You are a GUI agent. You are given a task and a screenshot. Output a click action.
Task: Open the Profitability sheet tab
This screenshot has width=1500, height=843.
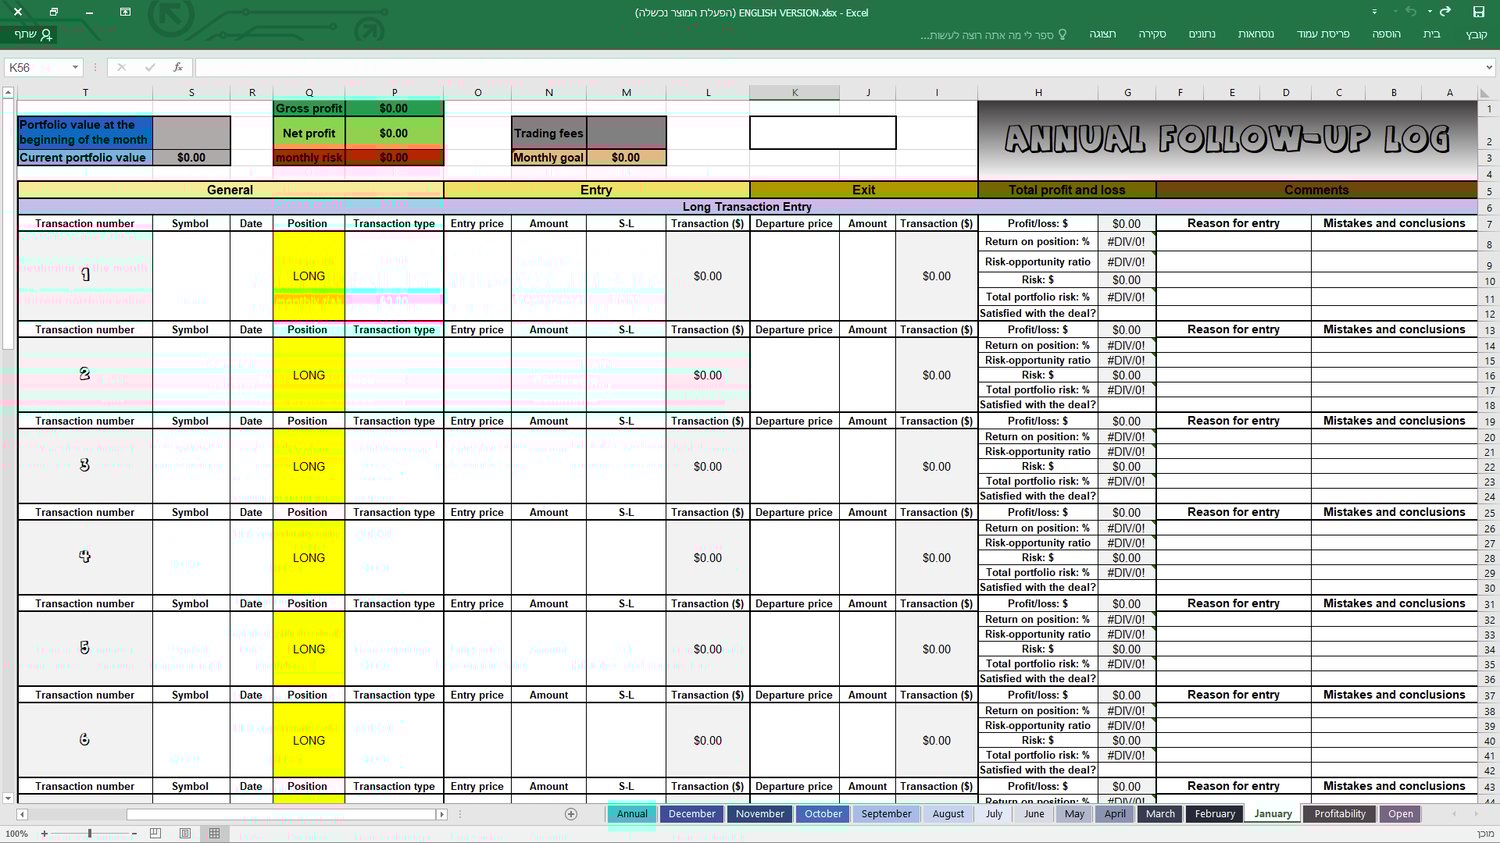(x=1340, y=814)
